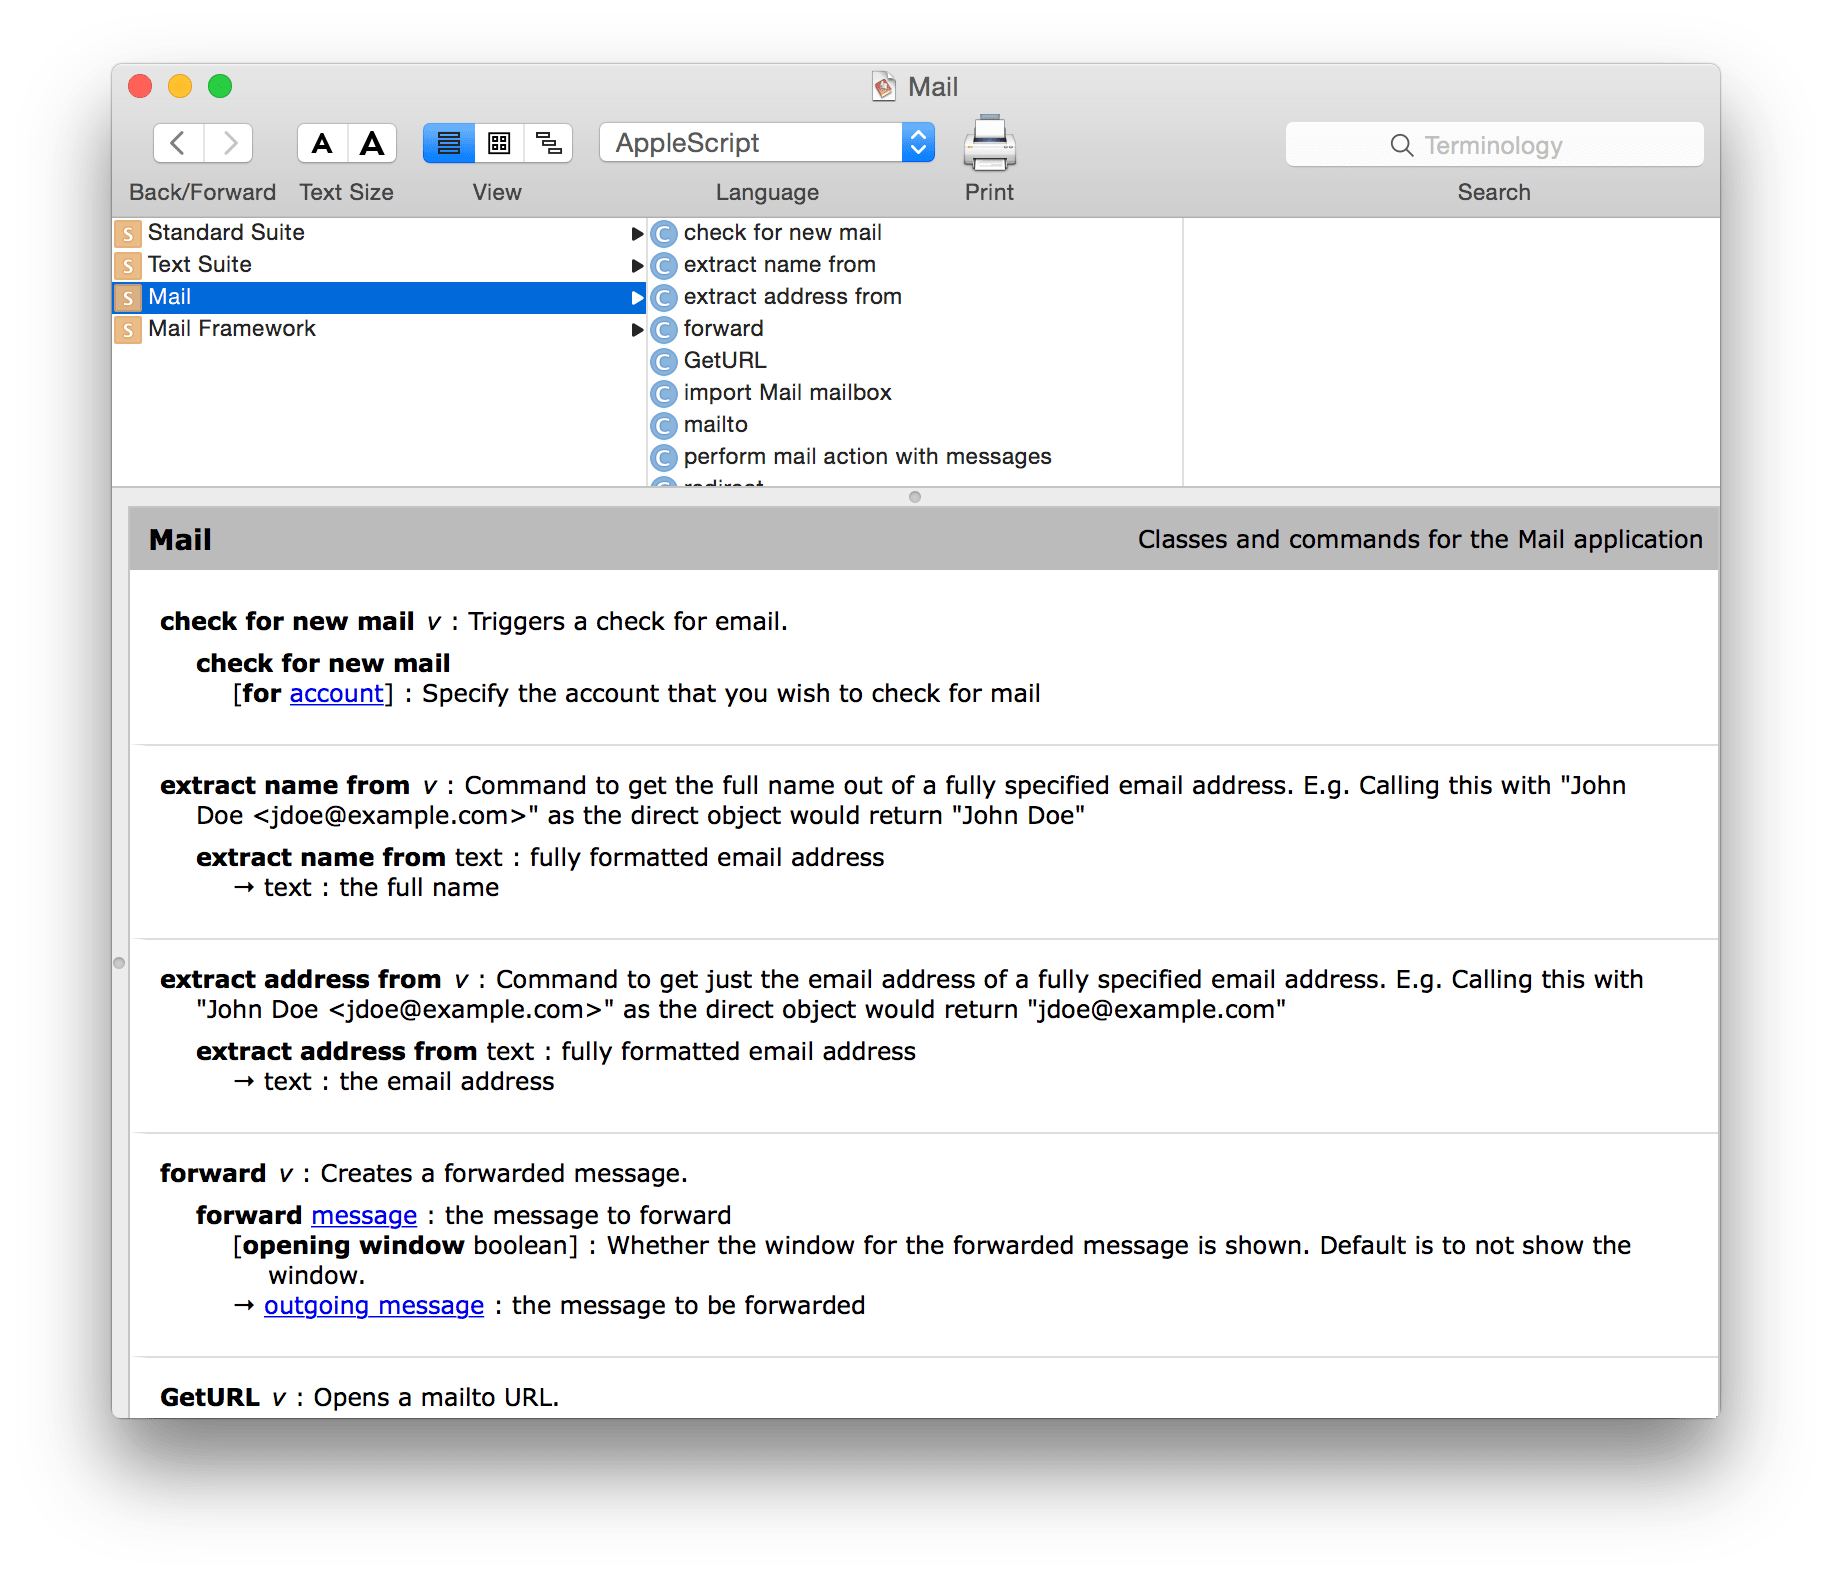Screen dimensions: 1832x1578
Task: Click the C icon beside 'extract address from'
Action: pos(664,298)
